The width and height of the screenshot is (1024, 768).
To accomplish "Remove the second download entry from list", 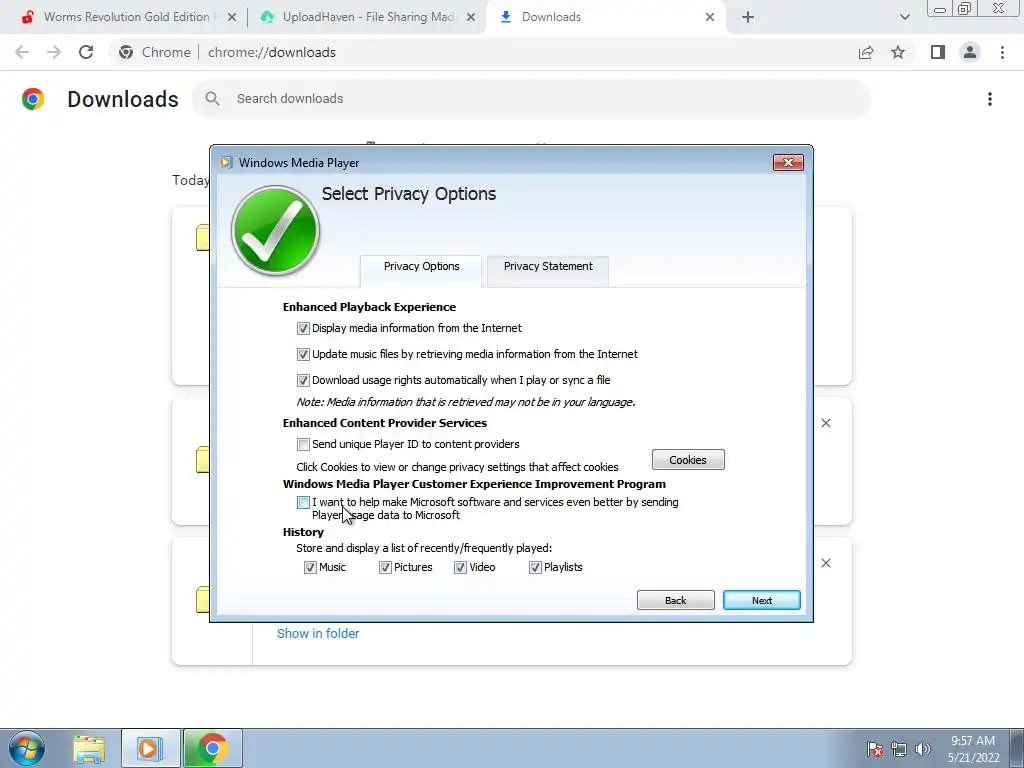I will click(x=825, y=423).
